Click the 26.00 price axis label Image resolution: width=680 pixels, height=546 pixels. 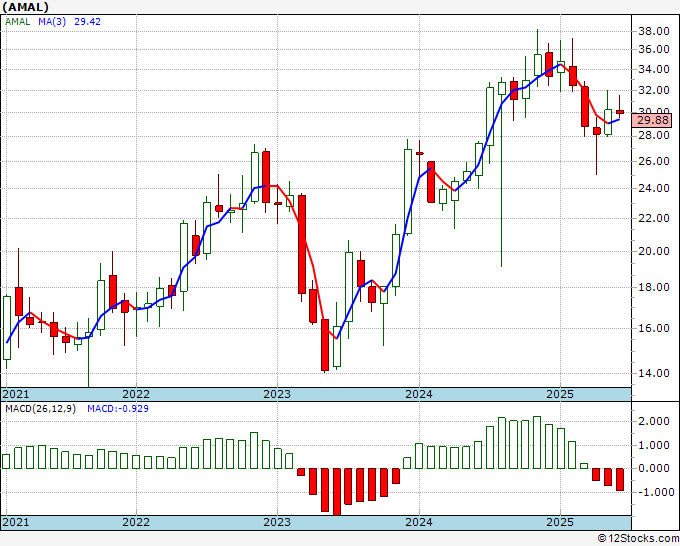654,161
